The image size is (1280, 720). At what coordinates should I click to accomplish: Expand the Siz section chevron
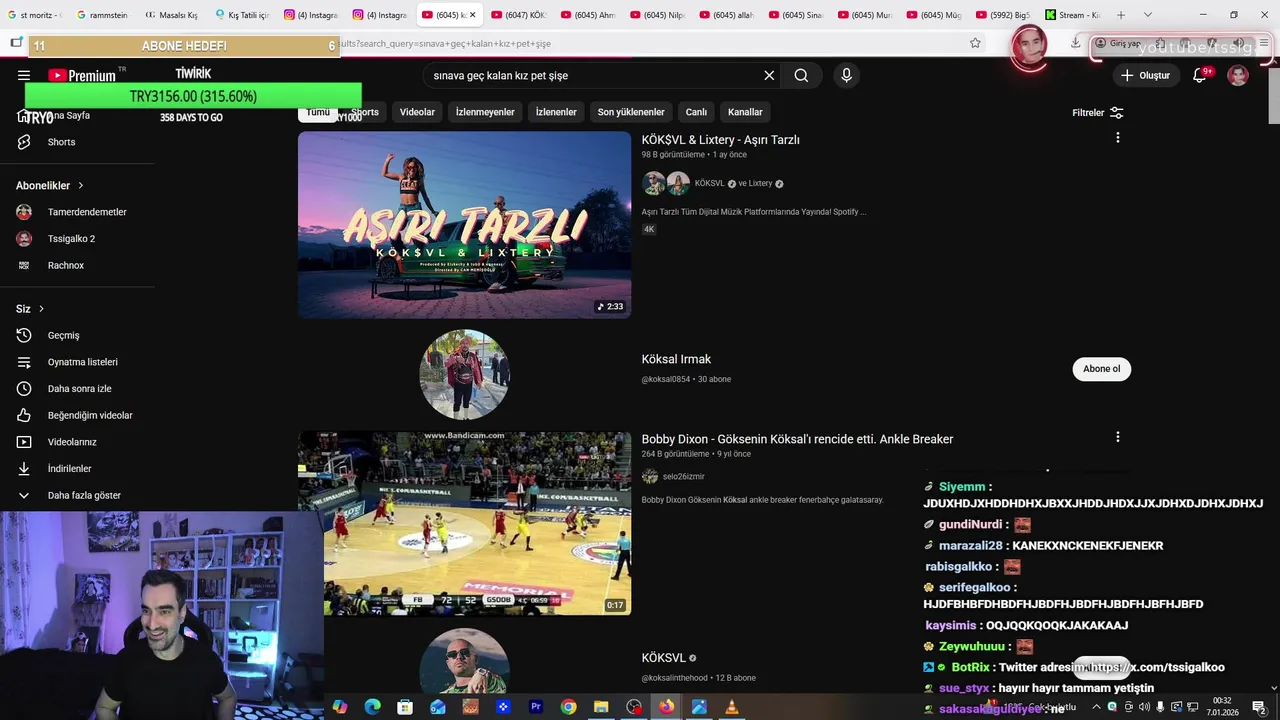pyautogui.click(x=41, y=309)
